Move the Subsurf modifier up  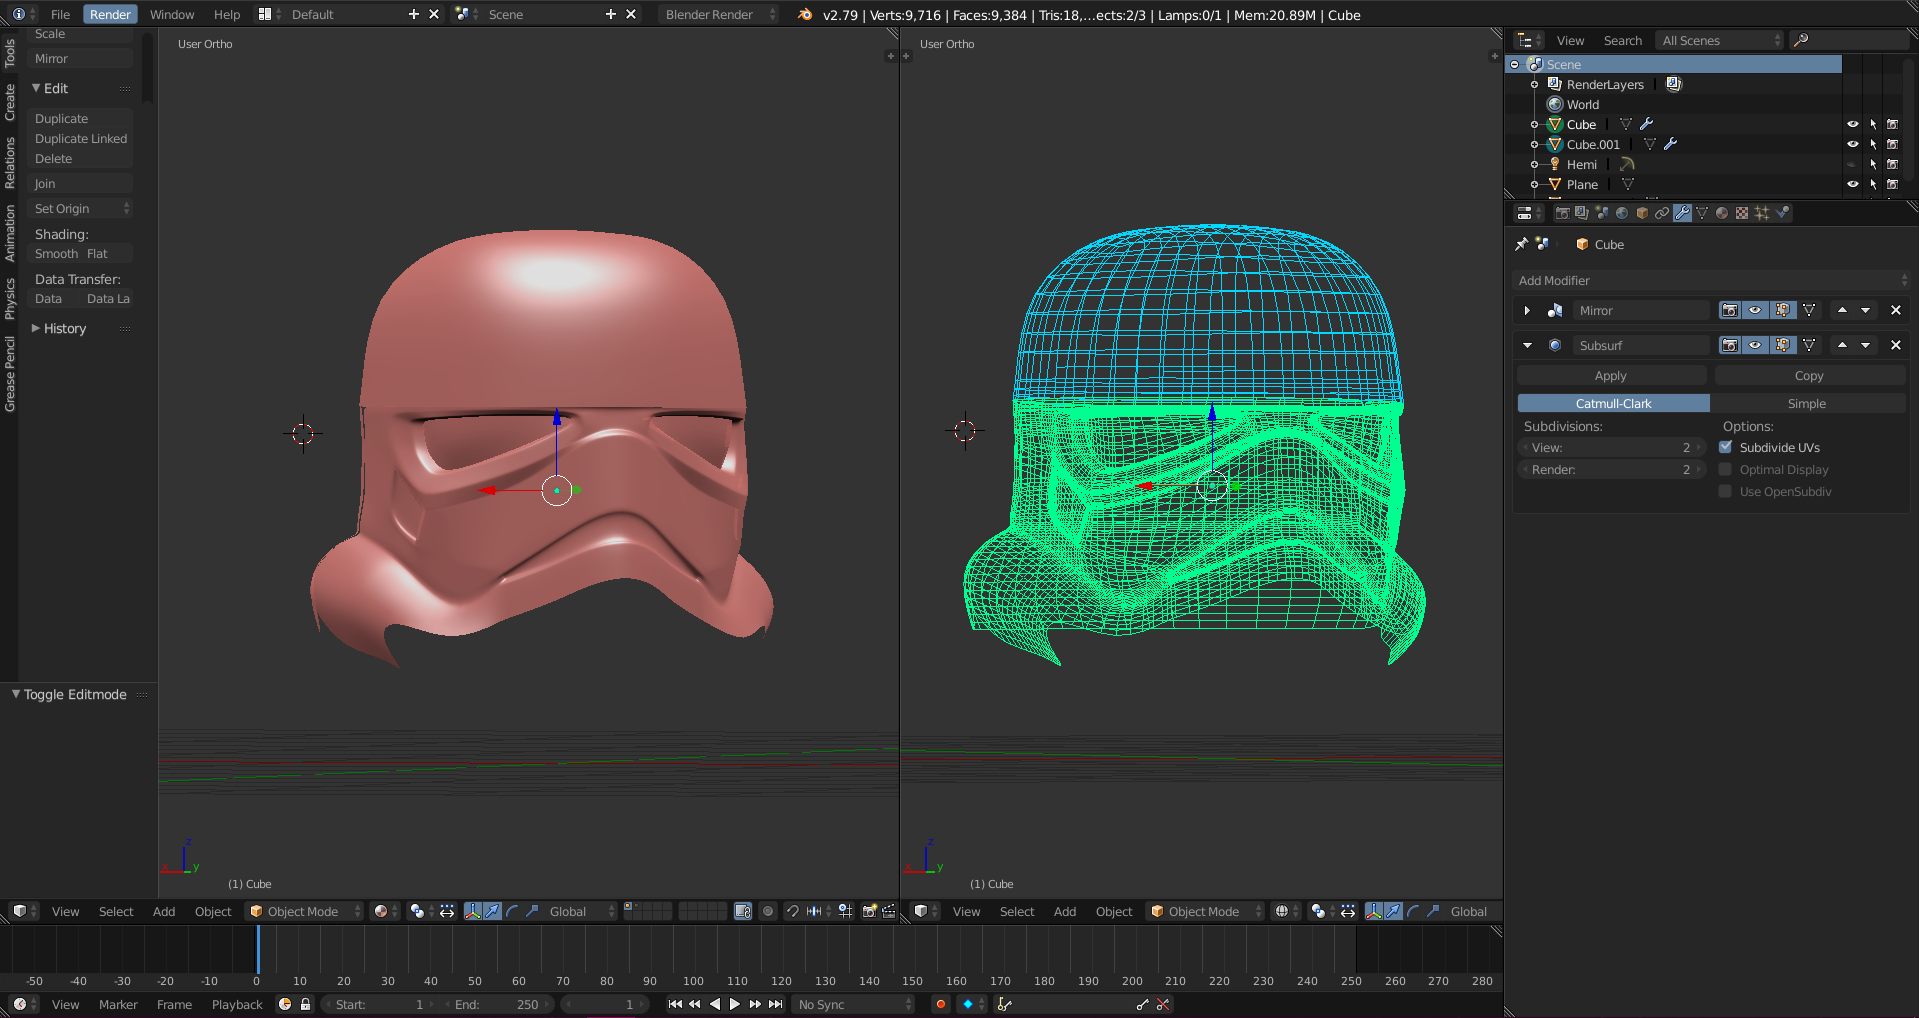tap(1842, 345)
